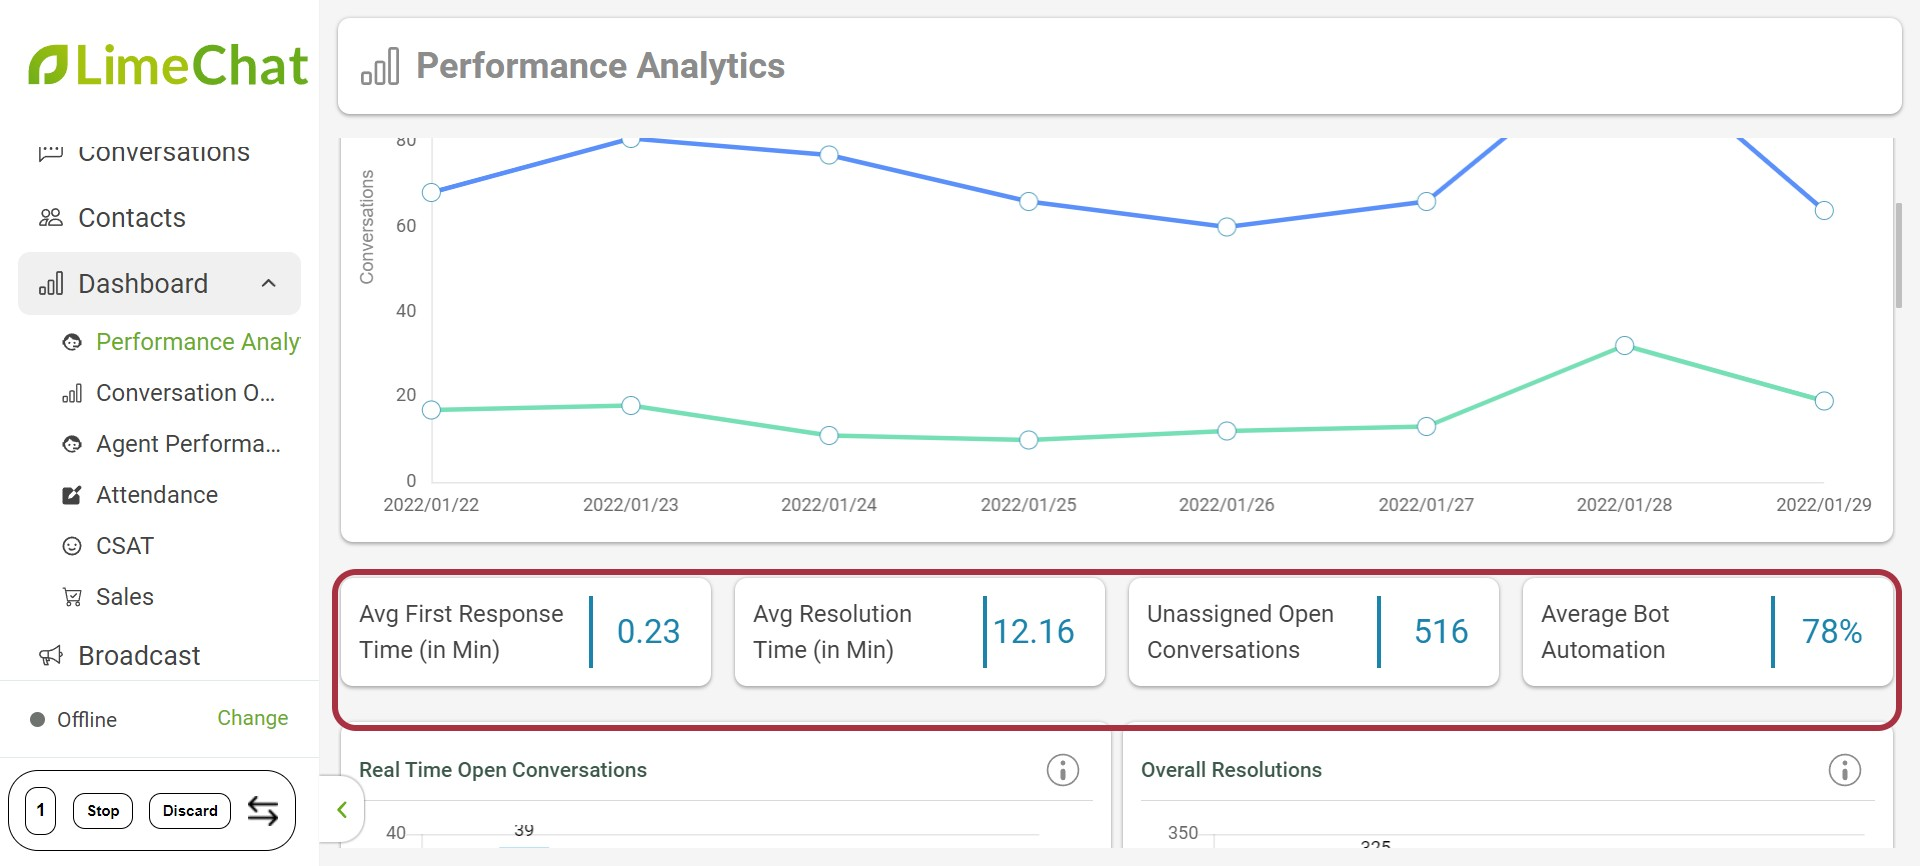The height and width of the screenshot is (866, 1920).
Task: Click the Performance Analytics header chart icon
Action: (x=380, y=66)
